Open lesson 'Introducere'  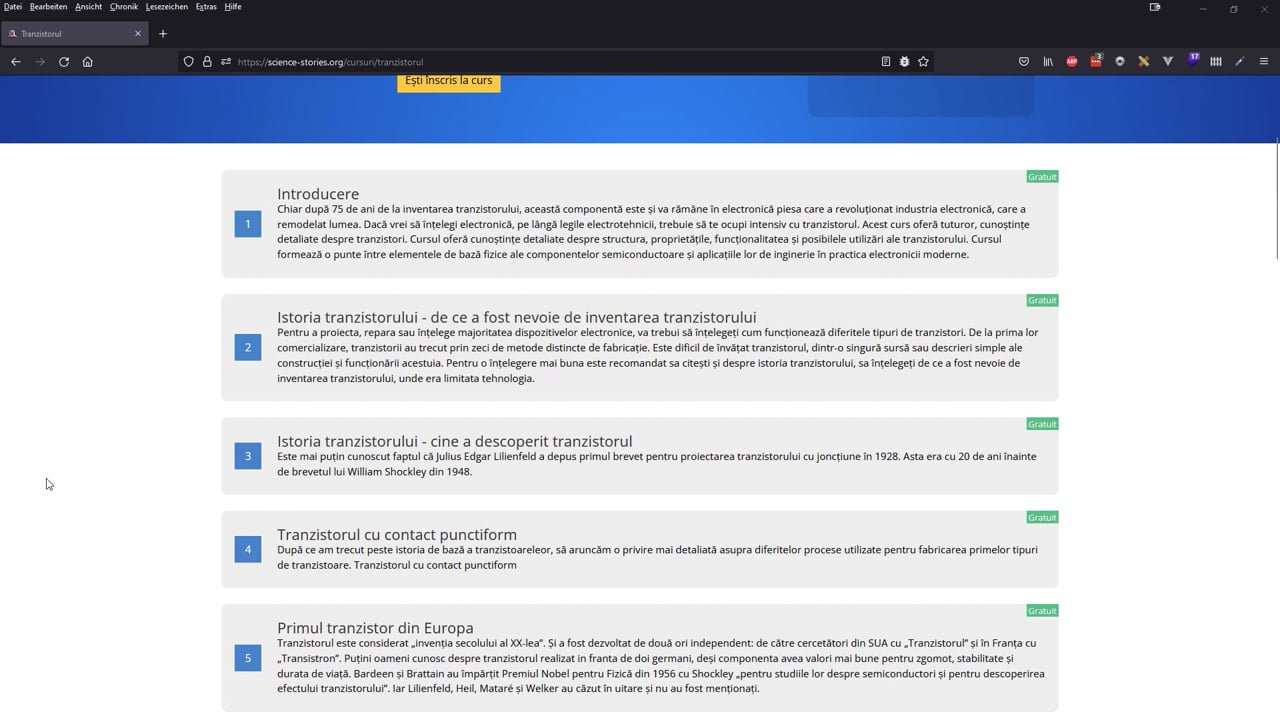click(x=318, y=194)
